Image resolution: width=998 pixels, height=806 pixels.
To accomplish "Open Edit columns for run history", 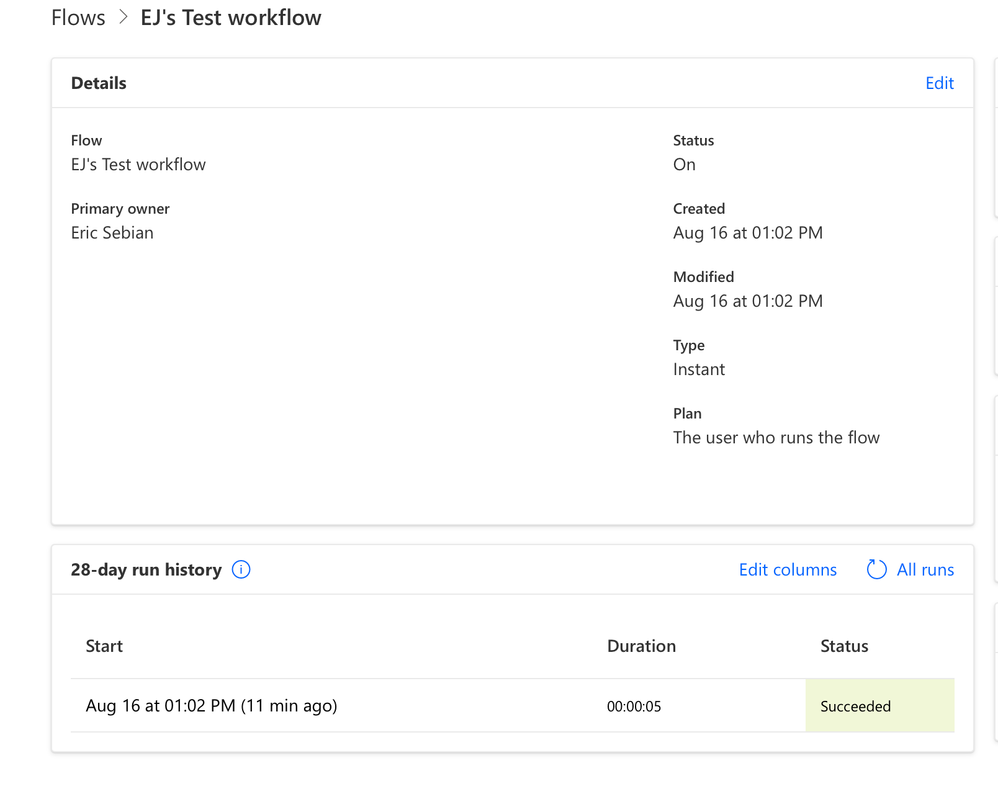I will [x=787, y=569].
